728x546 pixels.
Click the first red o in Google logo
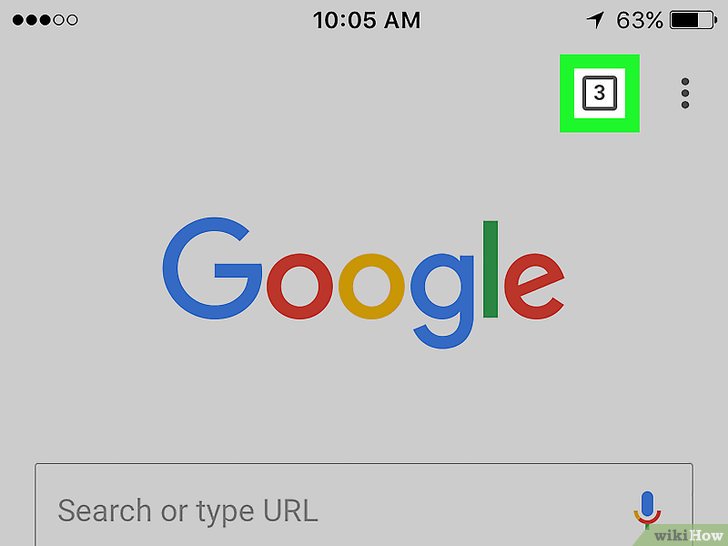pos(300,286)
